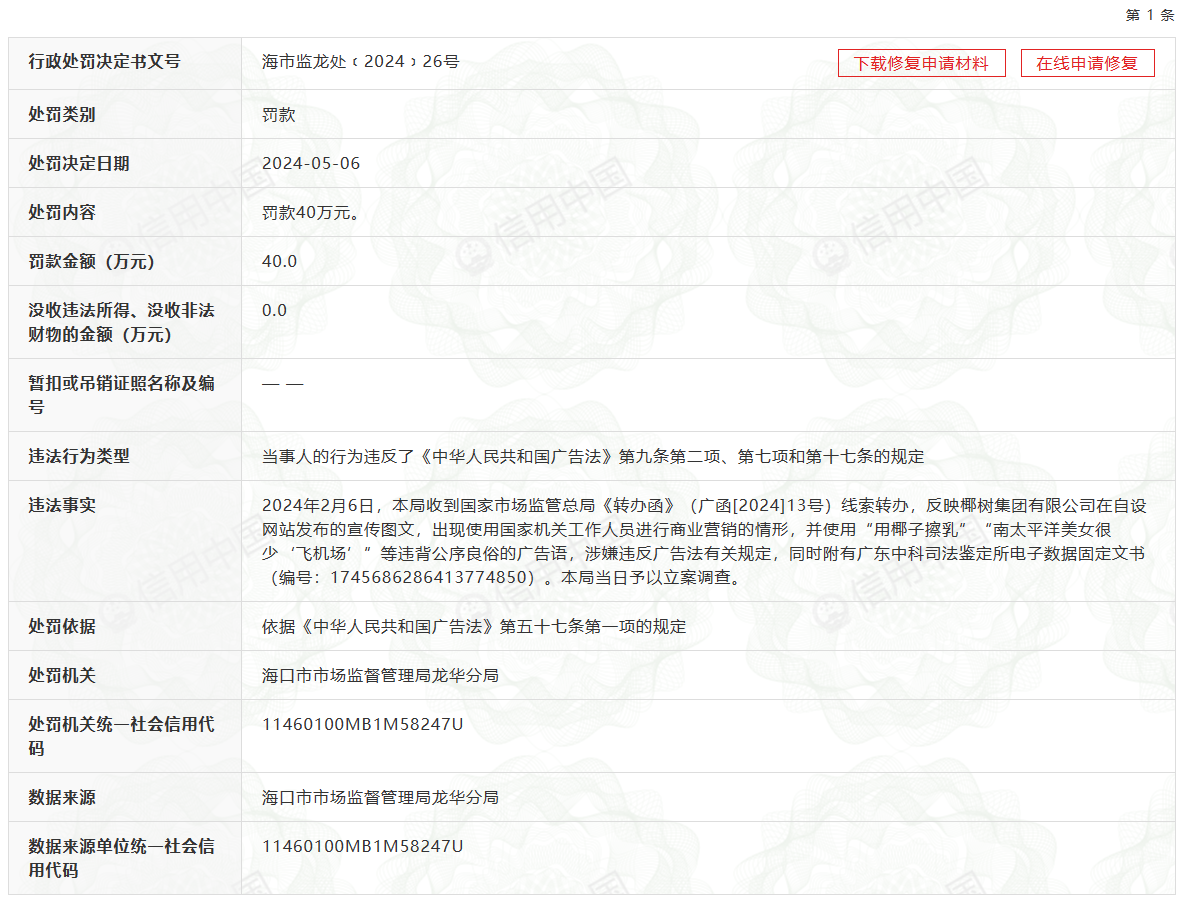Click the 处罚机关 label

point(62,675)
